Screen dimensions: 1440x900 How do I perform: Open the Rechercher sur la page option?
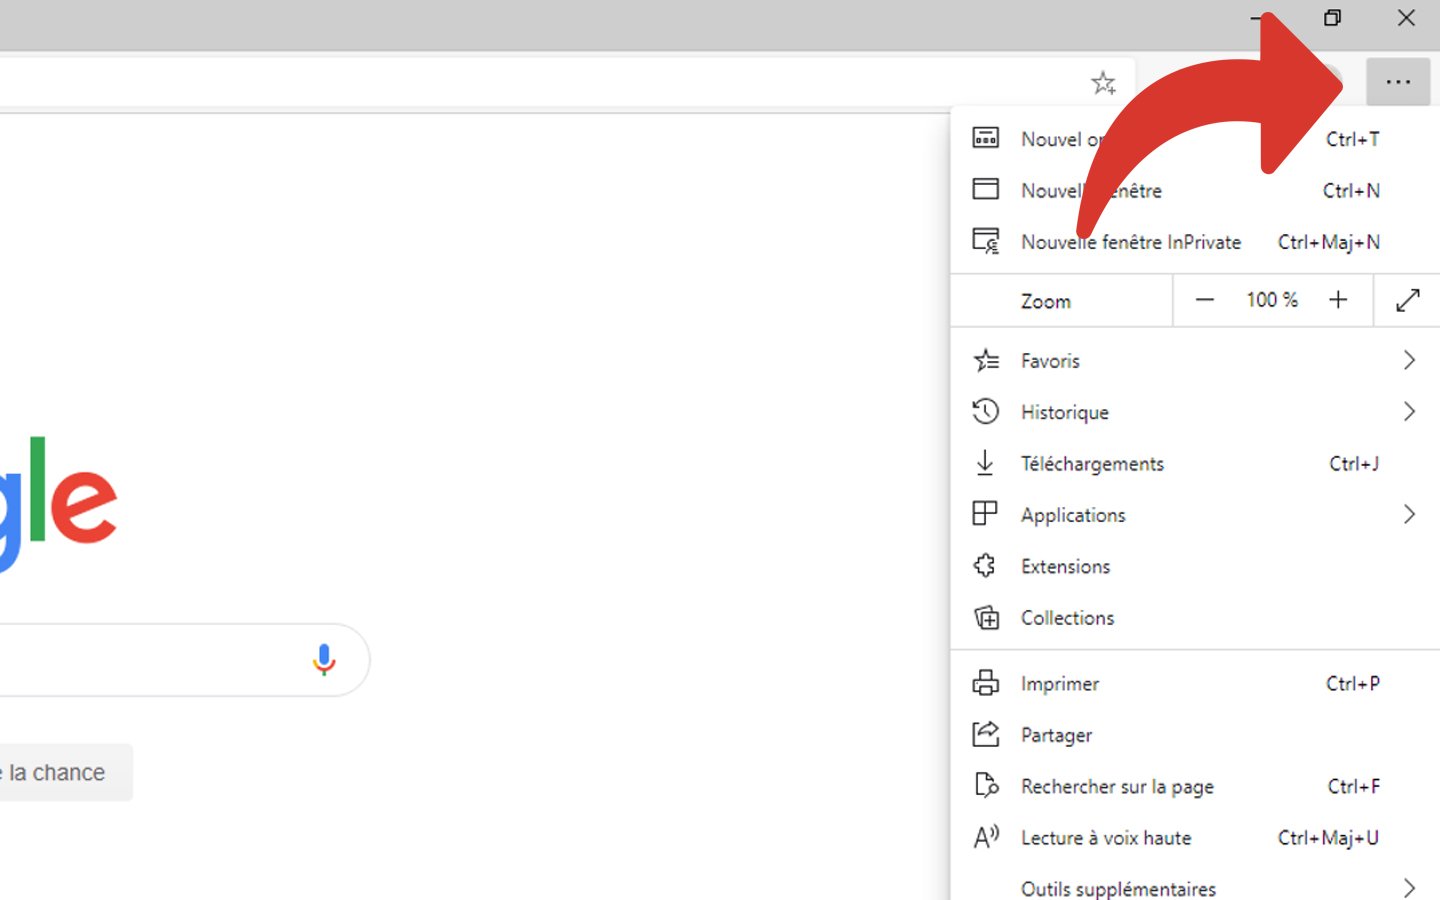pyautogui.click(x=1117, y=786)
